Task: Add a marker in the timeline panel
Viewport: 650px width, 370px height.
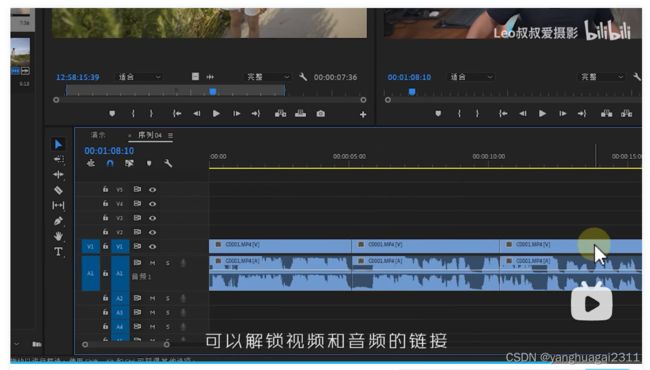Action: point(149,164)
